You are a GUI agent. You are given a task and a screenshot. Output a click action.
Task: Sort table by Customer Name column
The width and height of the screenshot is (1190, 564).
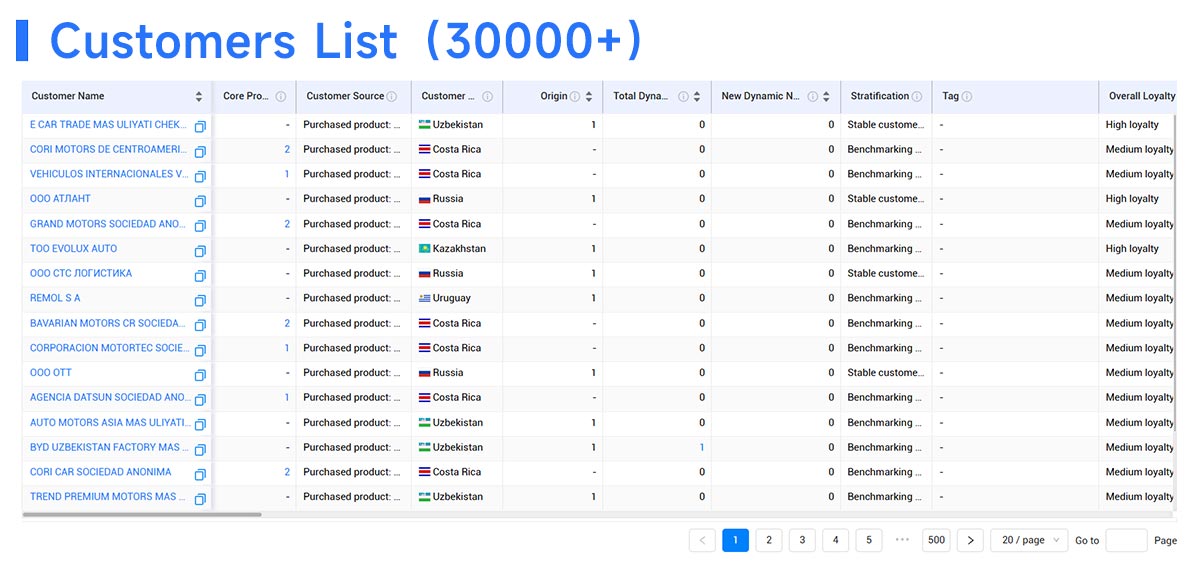point(199,97)
